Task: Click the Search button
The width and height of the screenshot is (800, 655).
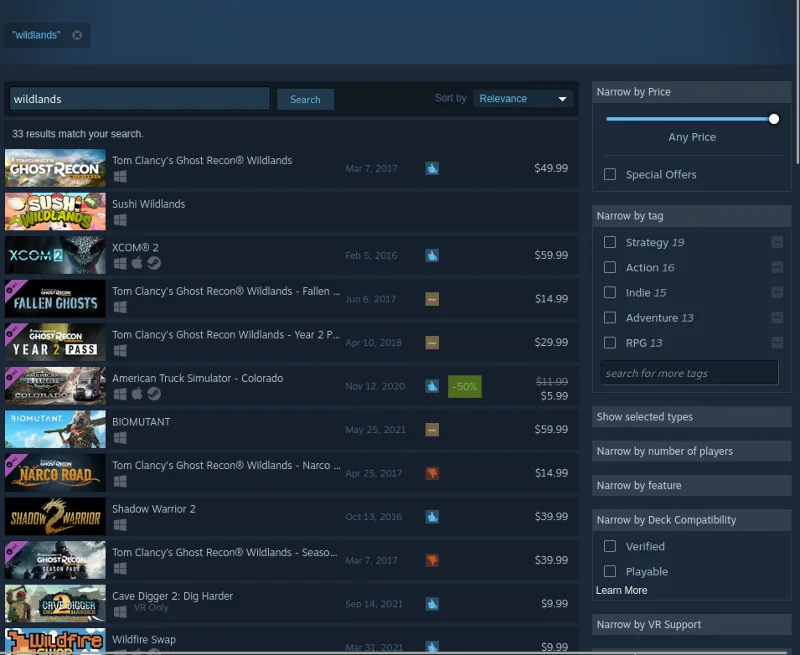Action: [x=305, y=99]
